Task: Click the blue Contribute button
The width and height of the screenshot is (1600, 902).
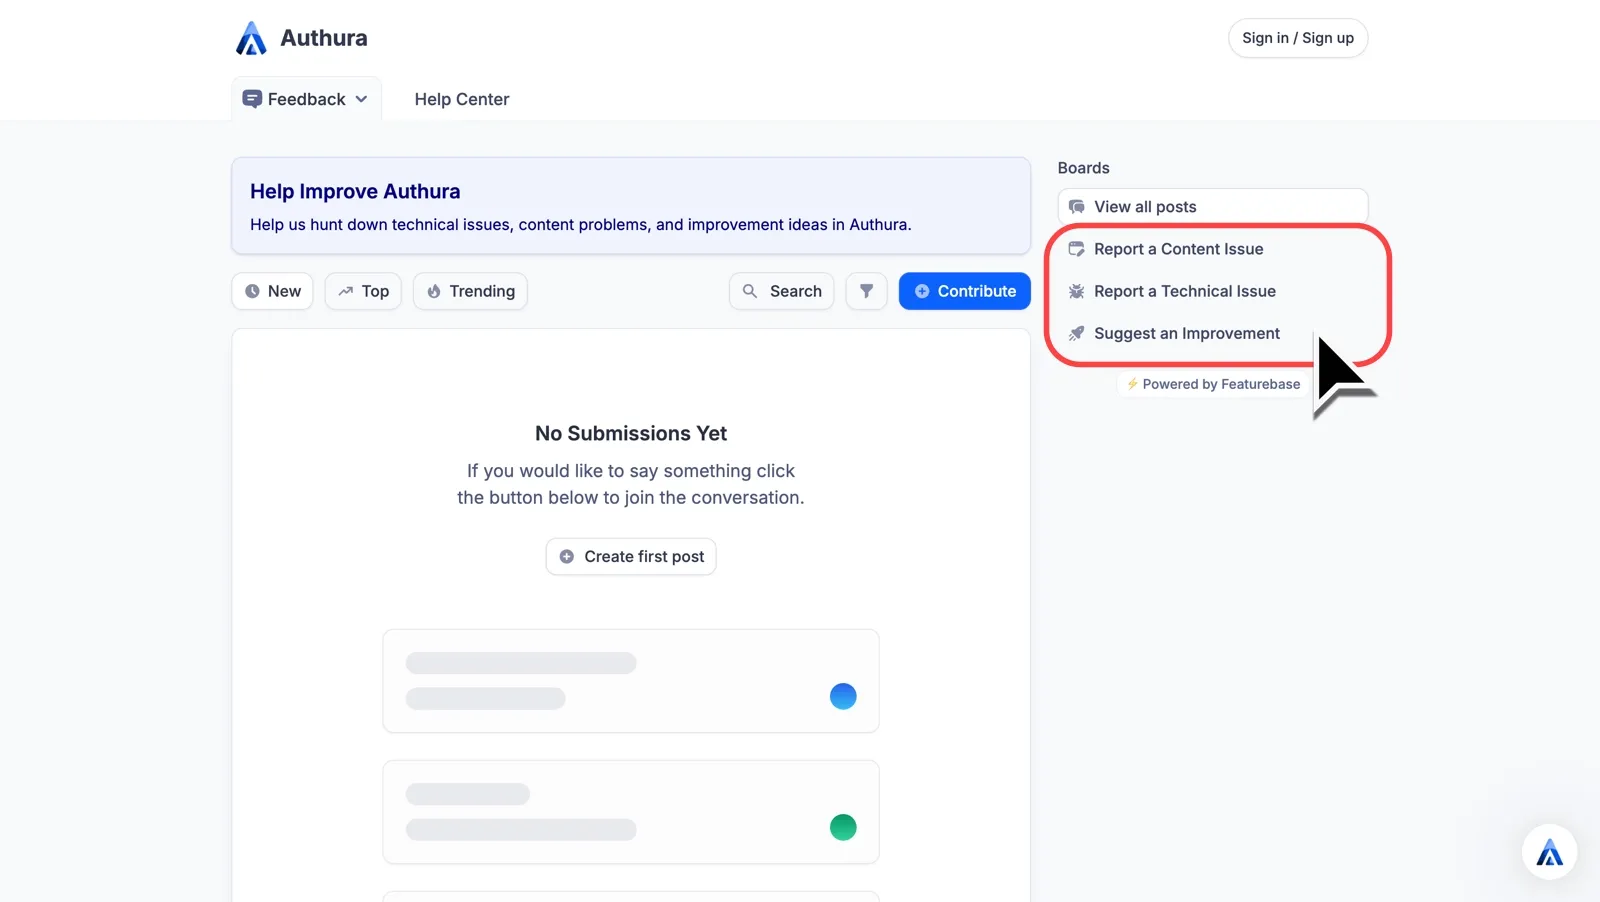Action: pyautogui.click(x=964, y=291)
